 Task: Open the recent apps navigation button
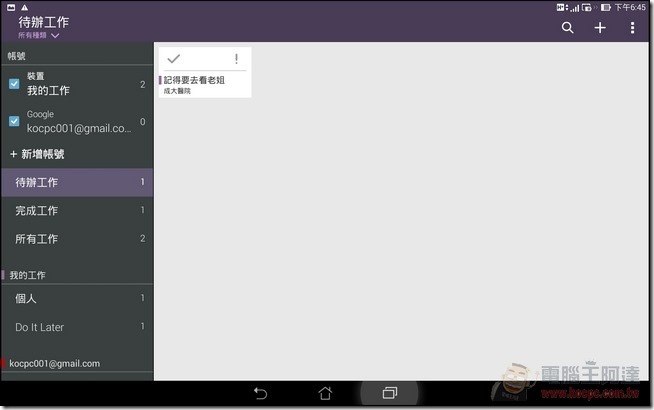click(x=390, y=393)
